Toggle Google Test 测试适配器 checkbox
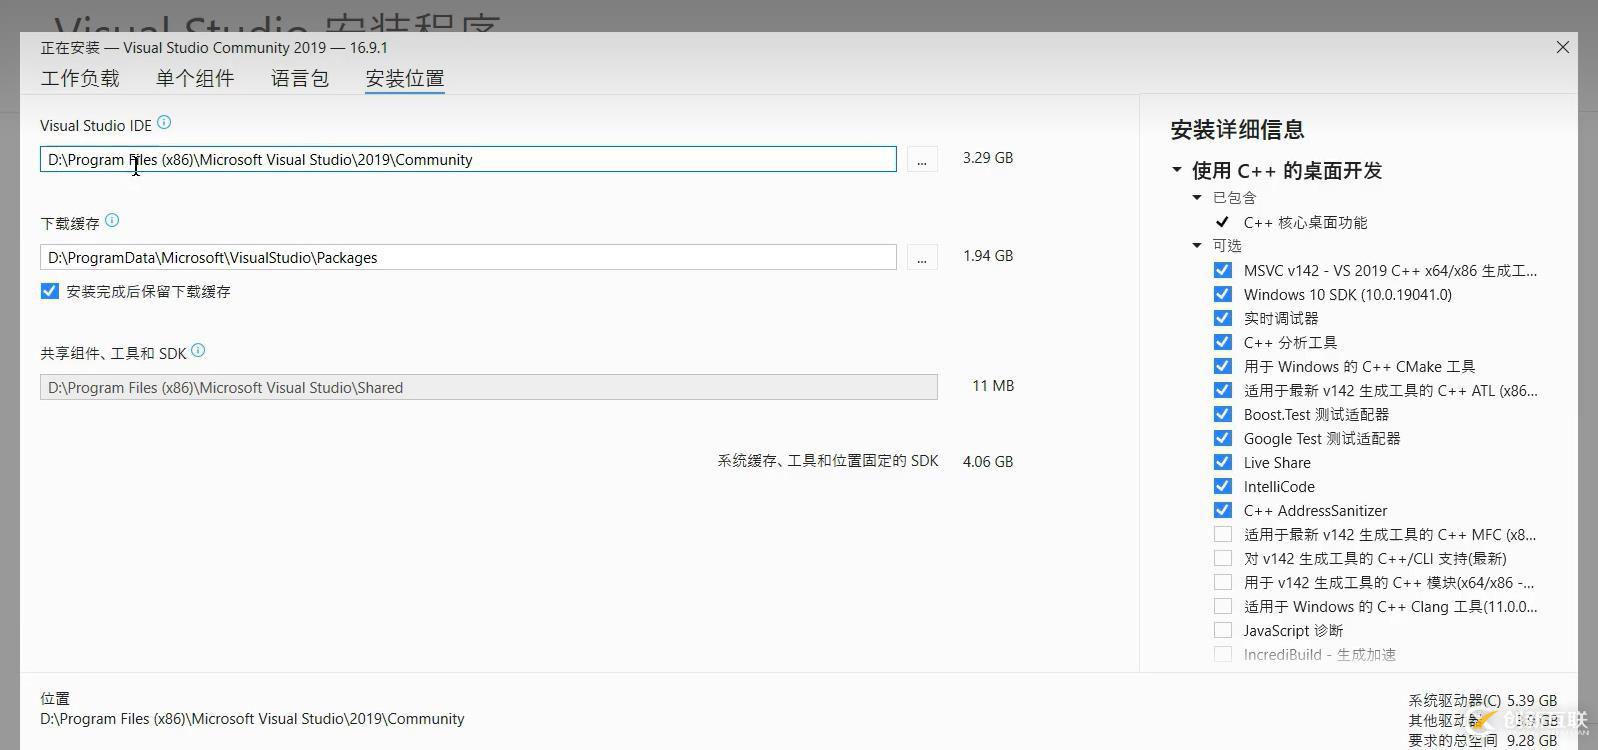This screenshot has height=750, width=1598. (x=1222, y=438)
